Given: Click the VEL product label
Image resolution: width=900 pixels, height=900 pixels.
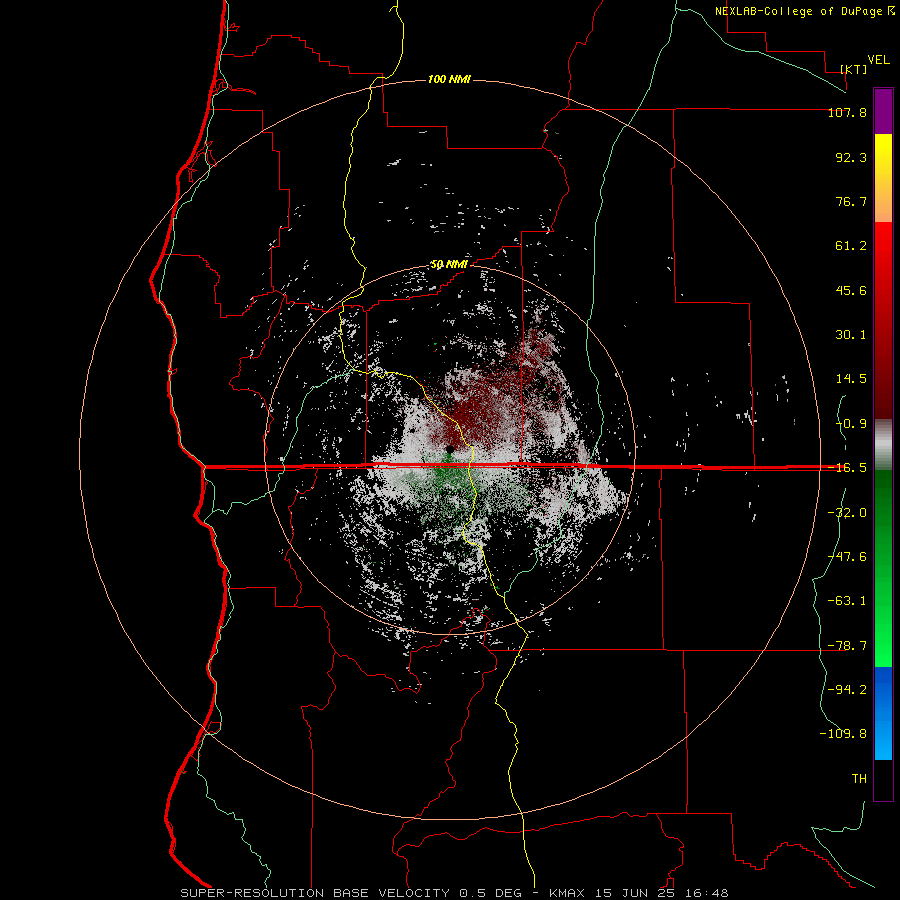Looking at the screenshot, I should (878, 60).
